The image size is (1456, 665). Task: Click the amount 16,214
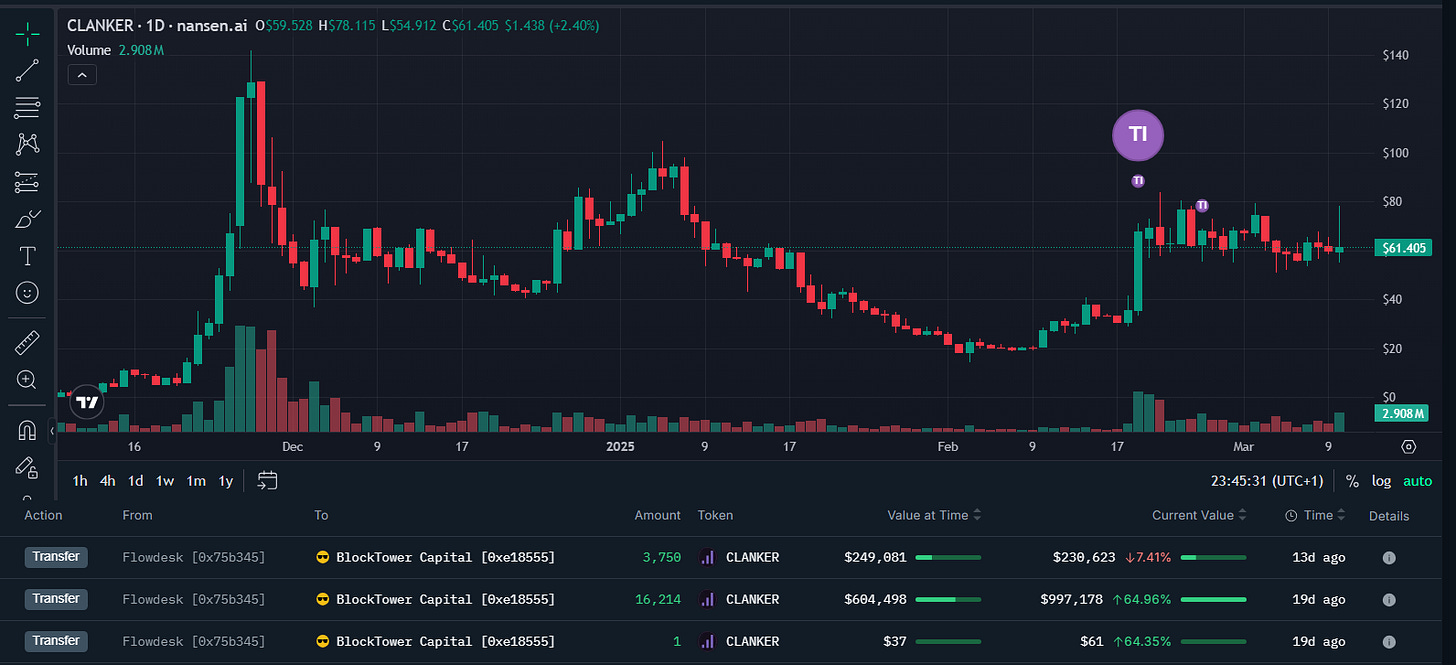click(658, 599)
